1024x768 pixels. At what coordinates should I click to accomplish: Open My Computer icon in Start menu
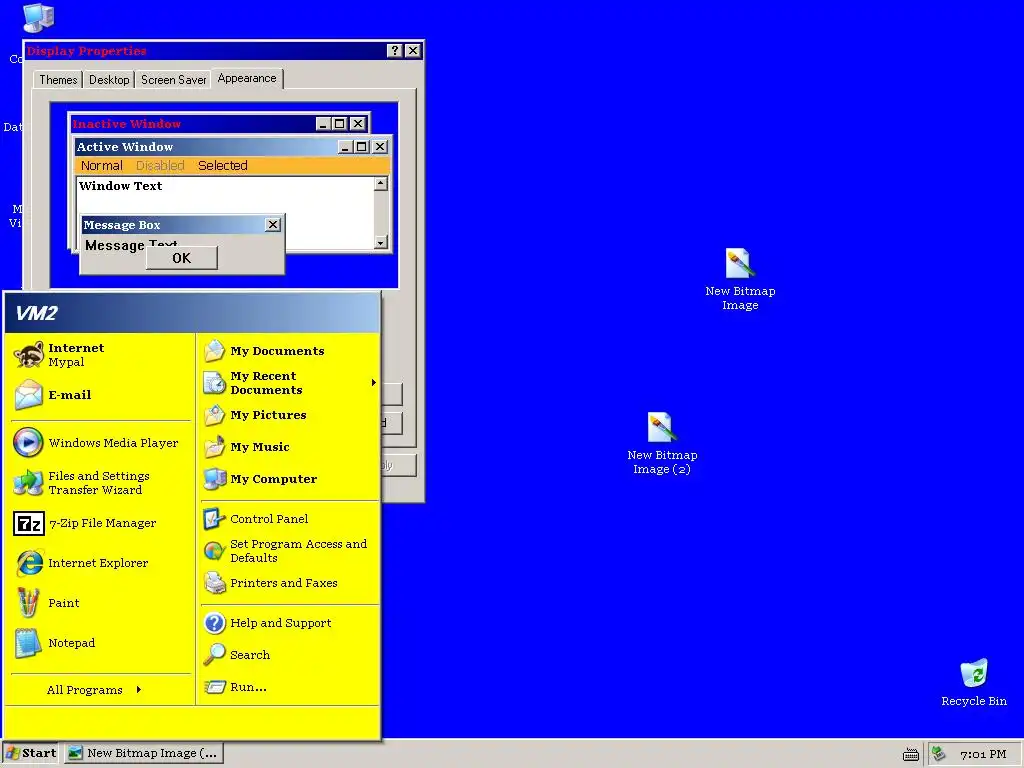click(214, 479)
